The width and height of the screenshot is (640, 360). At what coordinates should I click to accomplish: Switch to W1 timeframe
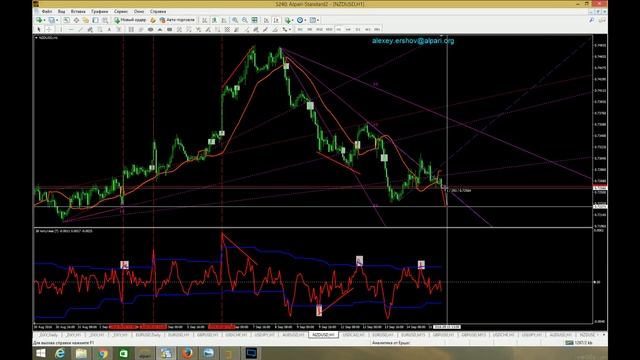tap(368, 29)
